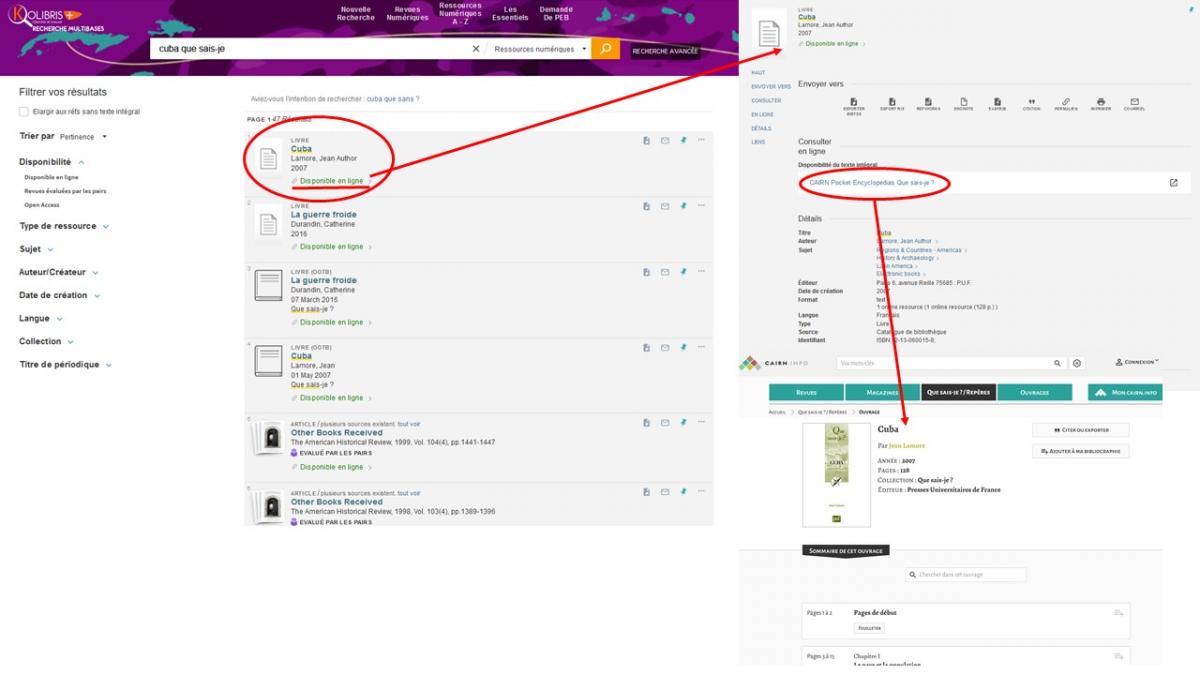Screen dimensions: 1200x675
Task: Select the EndNote export icon
Action: [x=964, y=101]
